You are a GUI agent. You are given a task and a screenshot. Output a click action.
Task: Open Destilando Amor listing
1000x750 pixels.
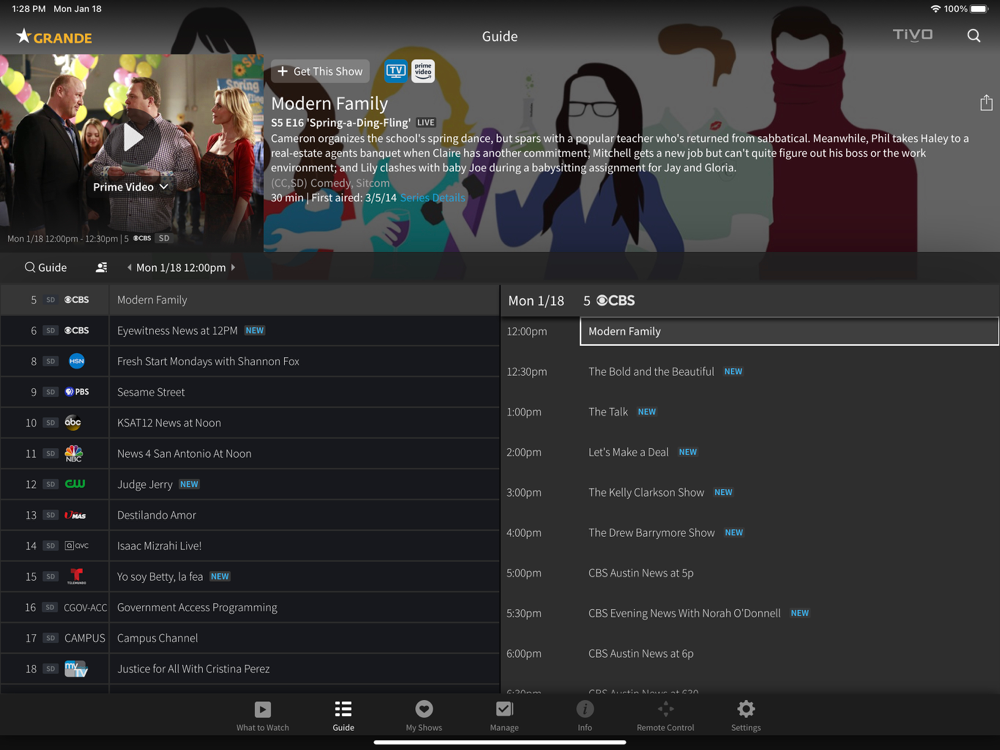tap(304, 515)
